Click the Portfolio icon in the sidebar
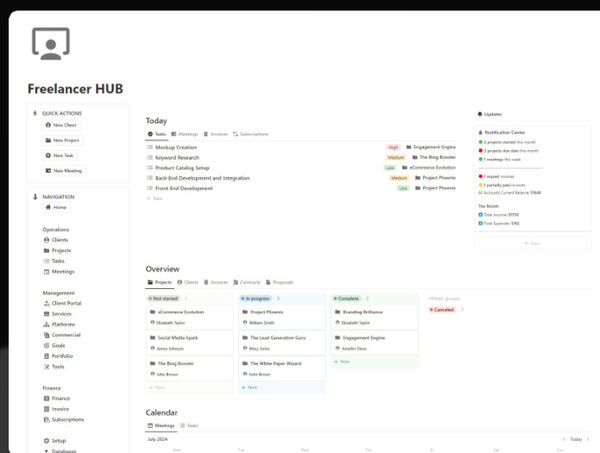 click(x=47, y=356)
